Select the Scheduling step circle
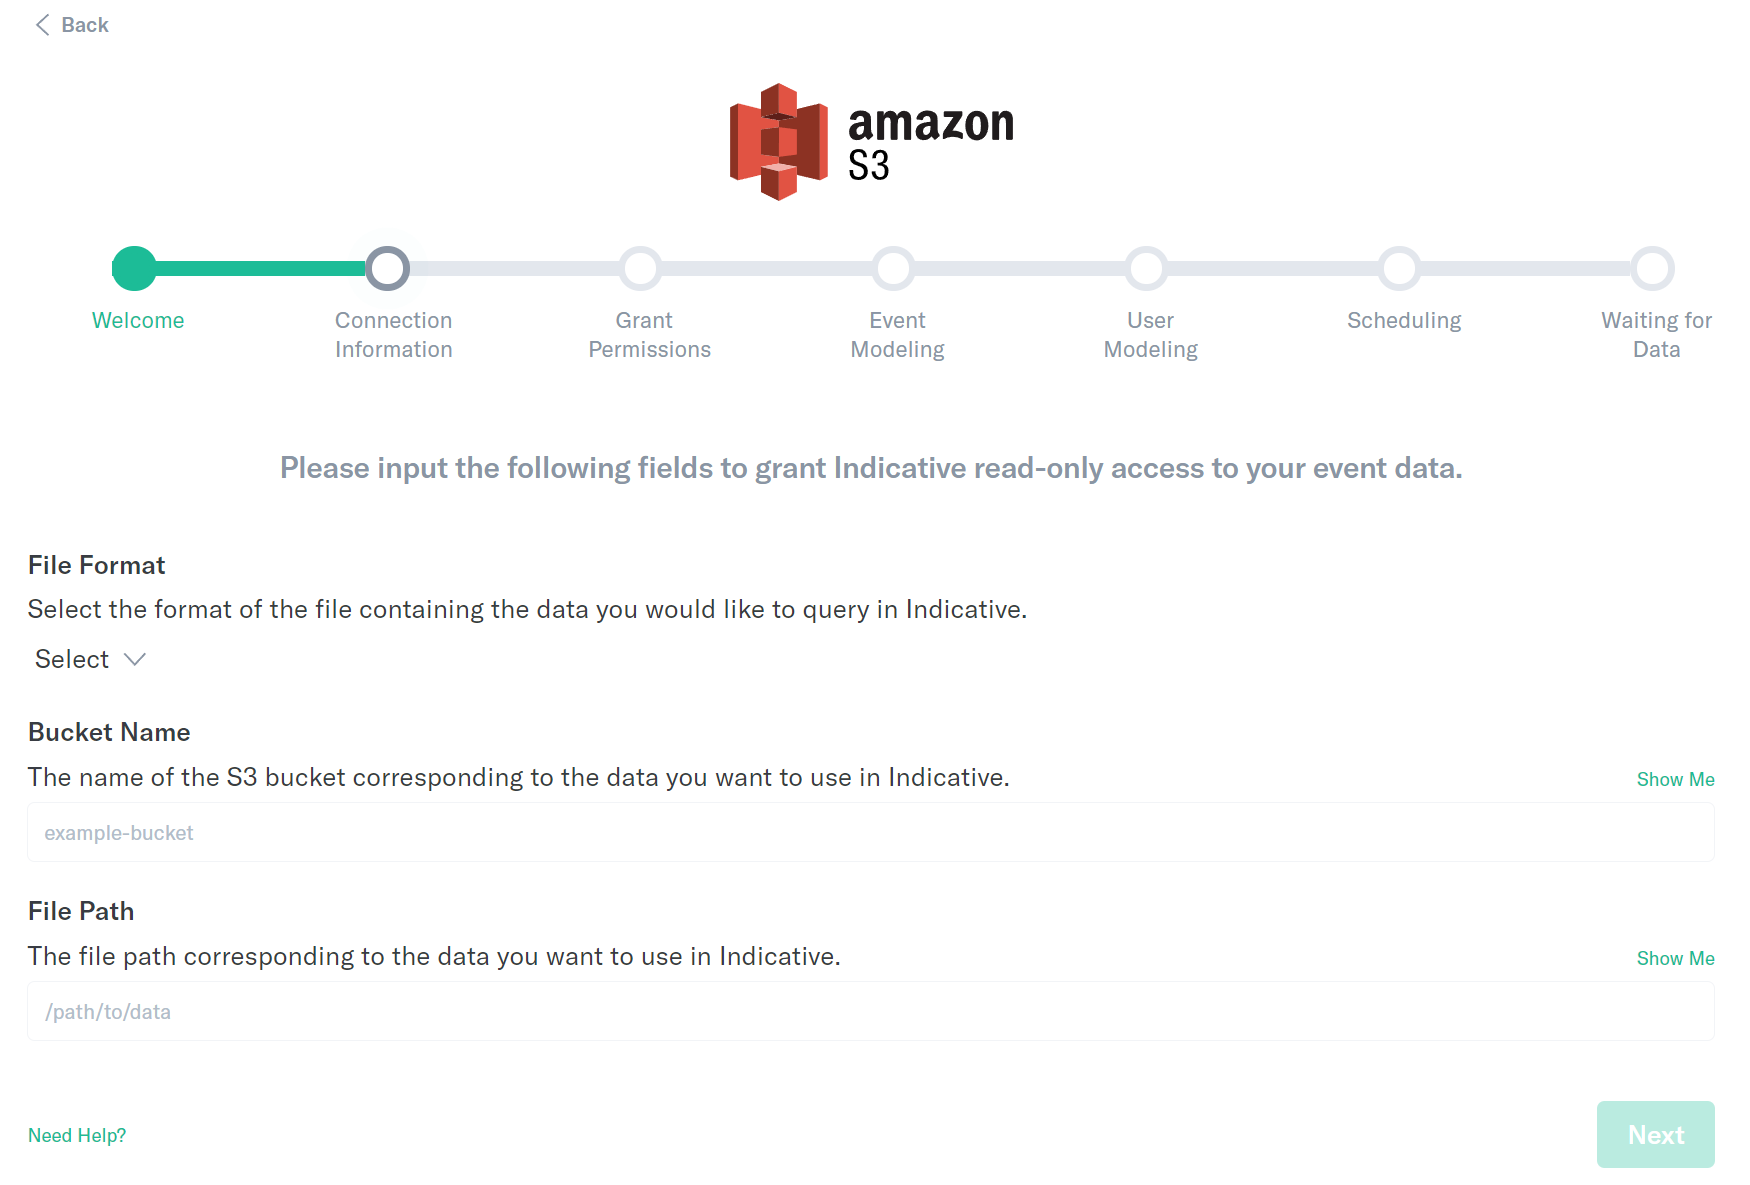 pyautogui.click(x=1399, y=268)
